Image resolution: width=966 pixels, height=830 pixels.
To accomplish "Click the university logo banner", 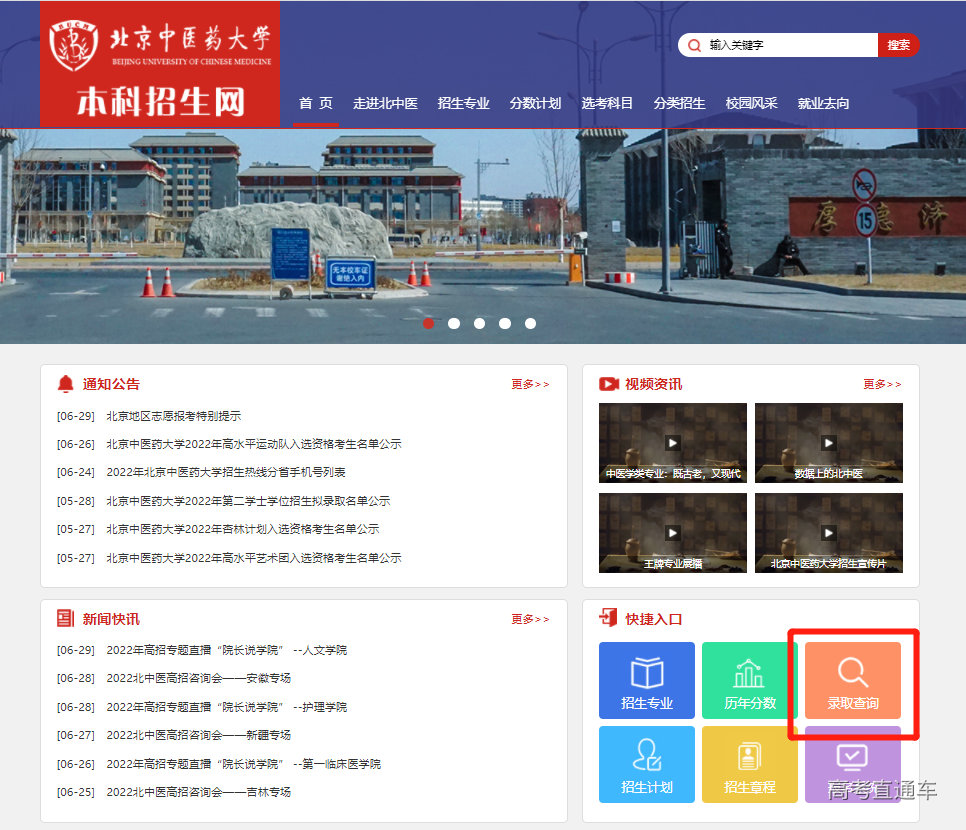I will pos(160,64).
